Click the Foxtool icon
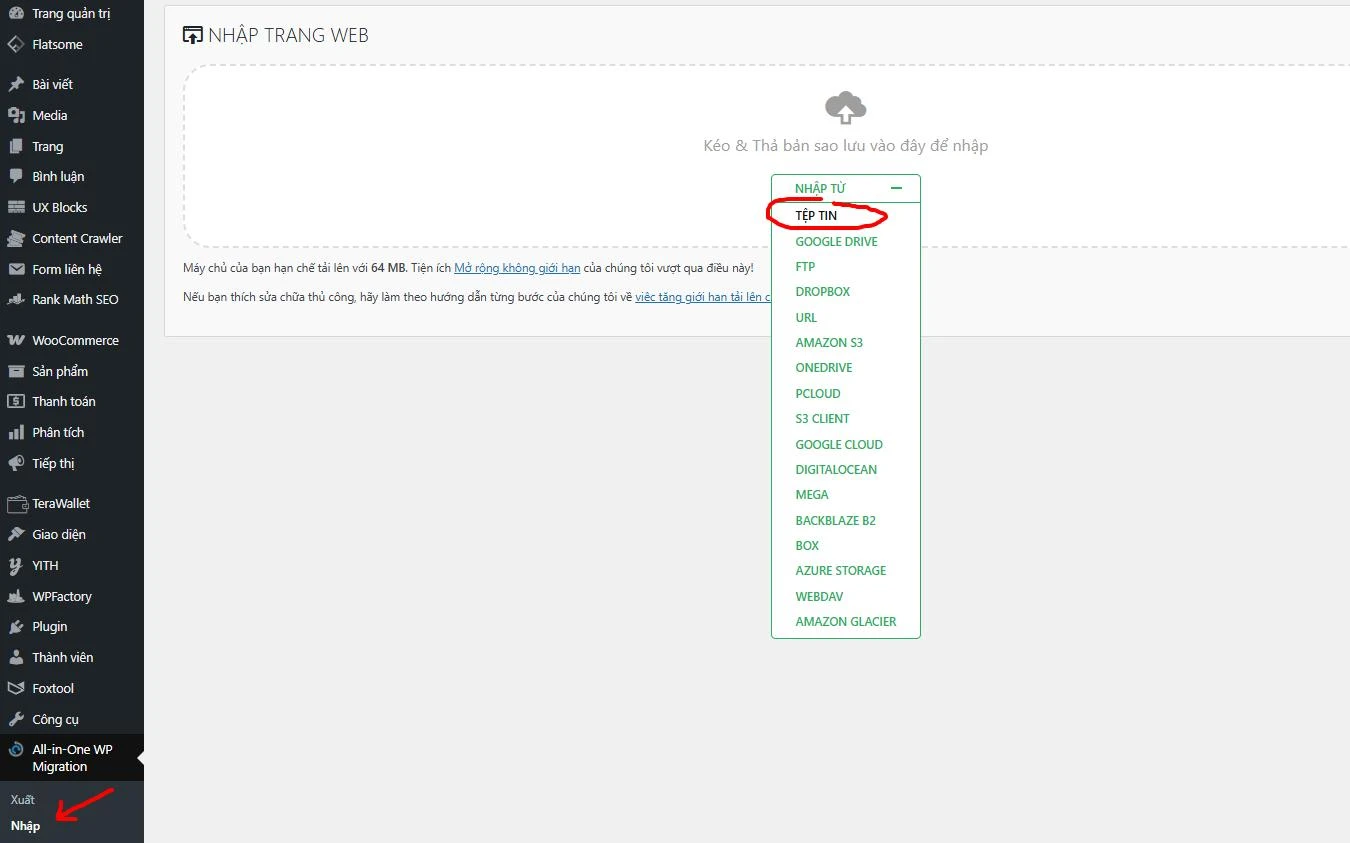 pos(15,688)
